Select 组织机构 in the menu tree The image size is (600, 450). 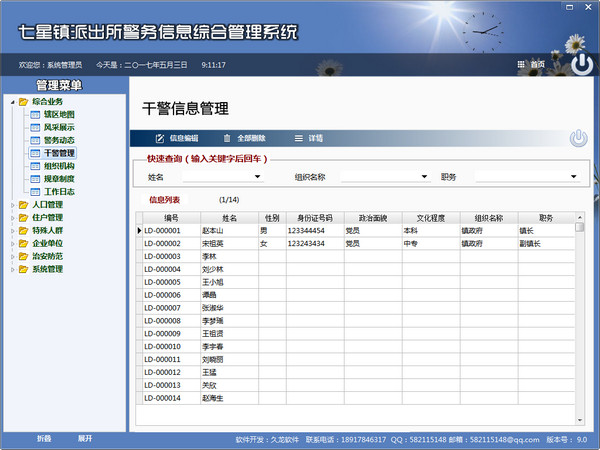click(58, 166)
